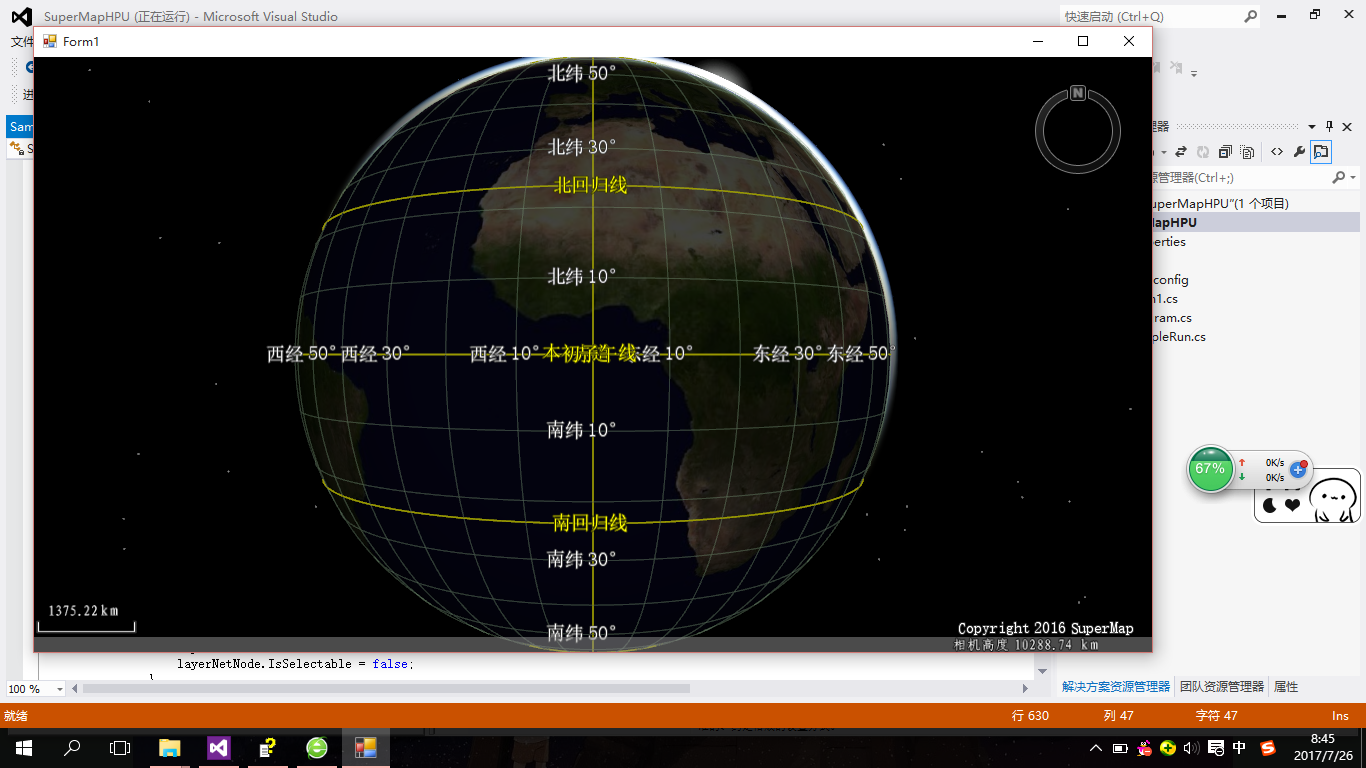Click the compass ring in Form1
Screen dimensions: 1366x768
(x=1078, y=132)
